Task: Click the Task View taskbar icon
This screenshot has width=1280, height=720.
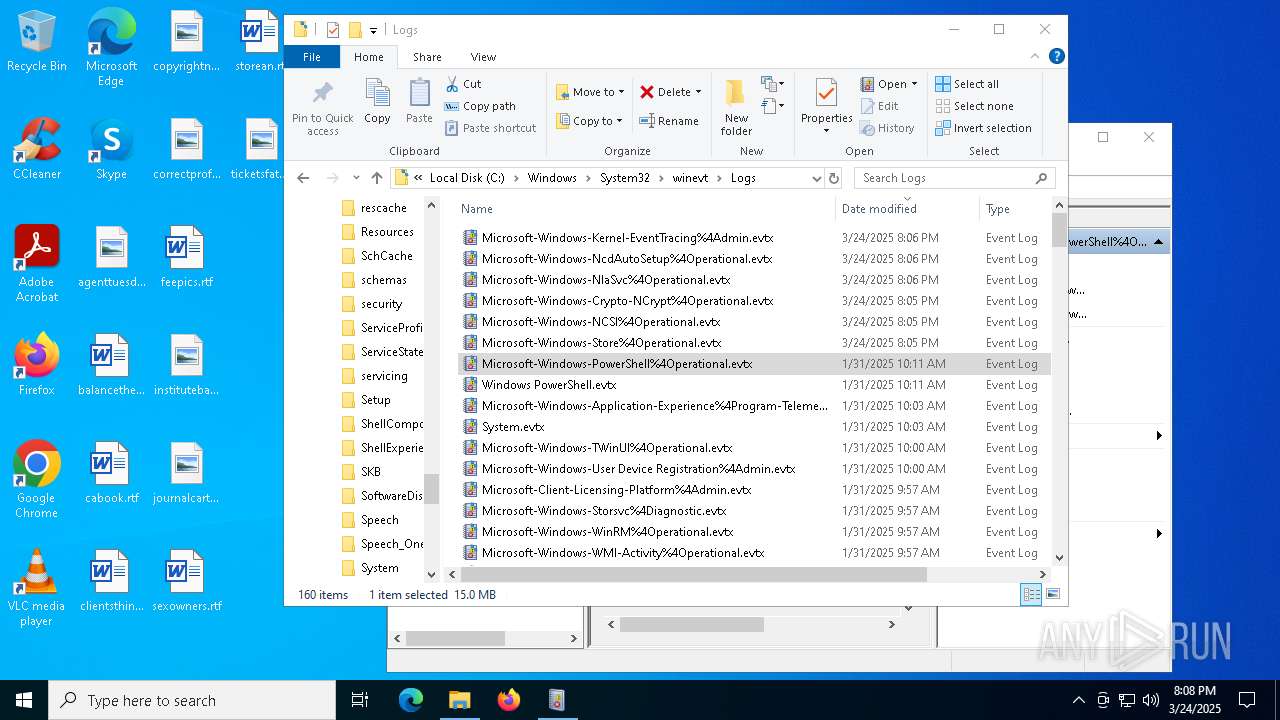Action: (x=360, y=700)
